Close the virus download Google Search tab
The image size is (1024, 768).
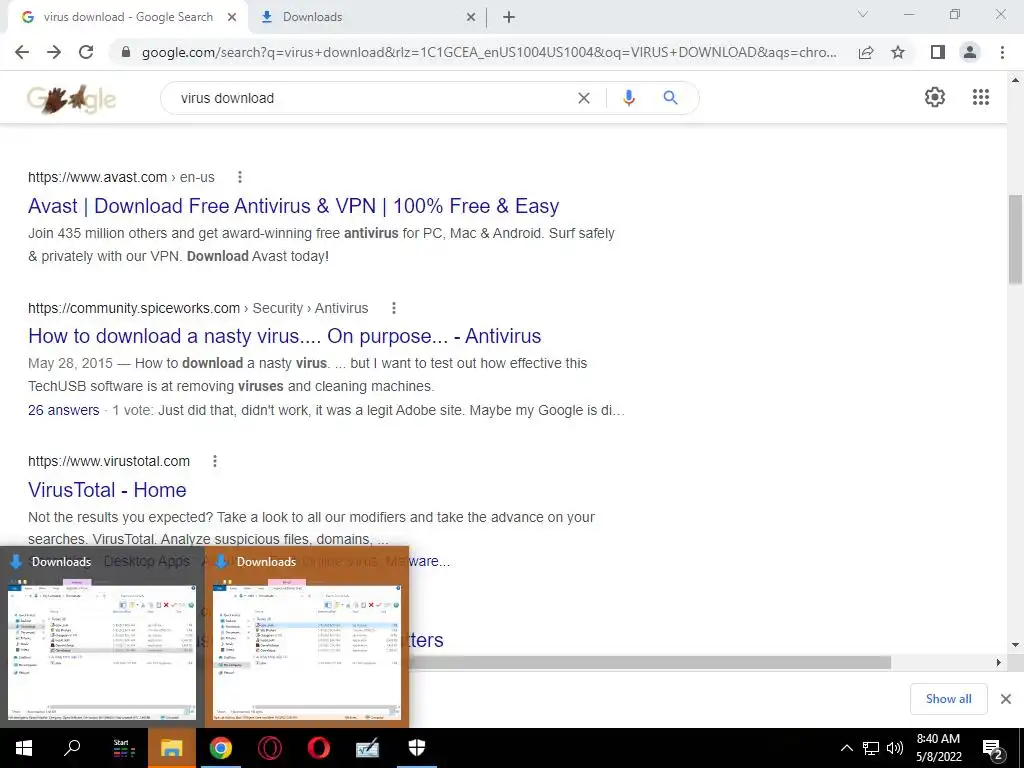click(x=232, y=17)
